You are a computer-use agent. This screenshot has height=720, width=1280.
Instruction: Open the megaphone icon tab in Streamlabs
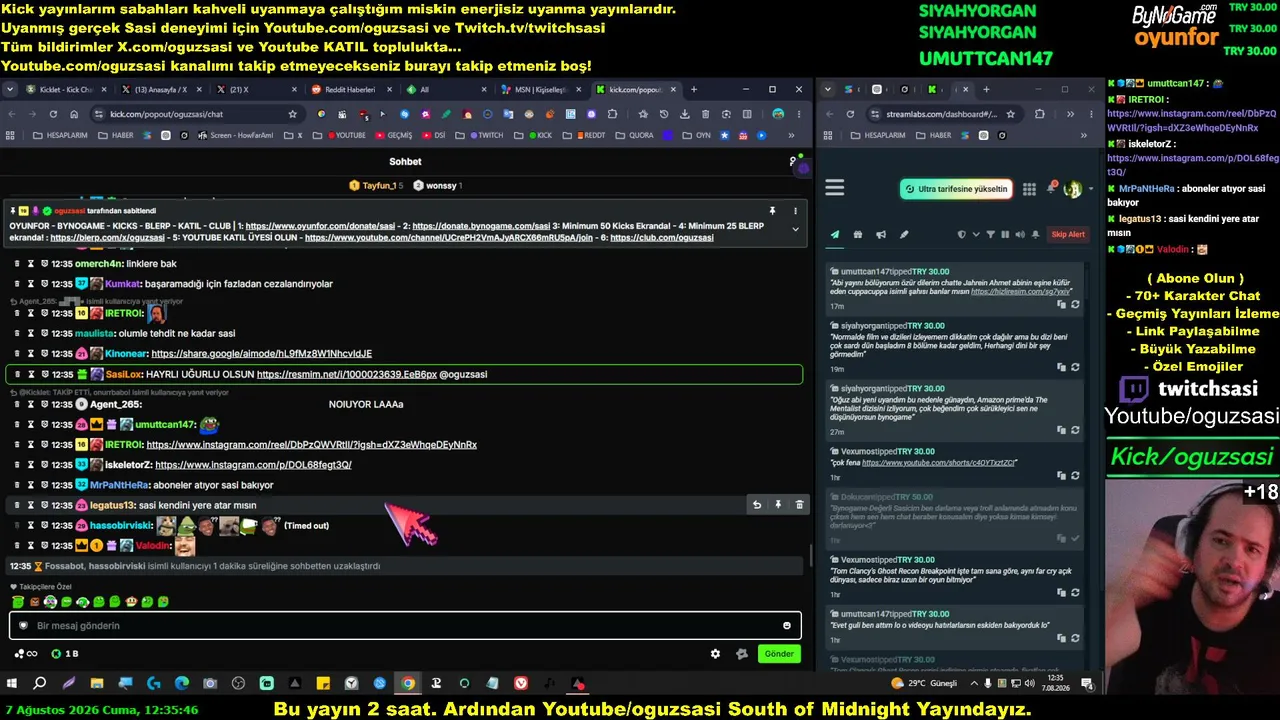[x=881, y=235]
